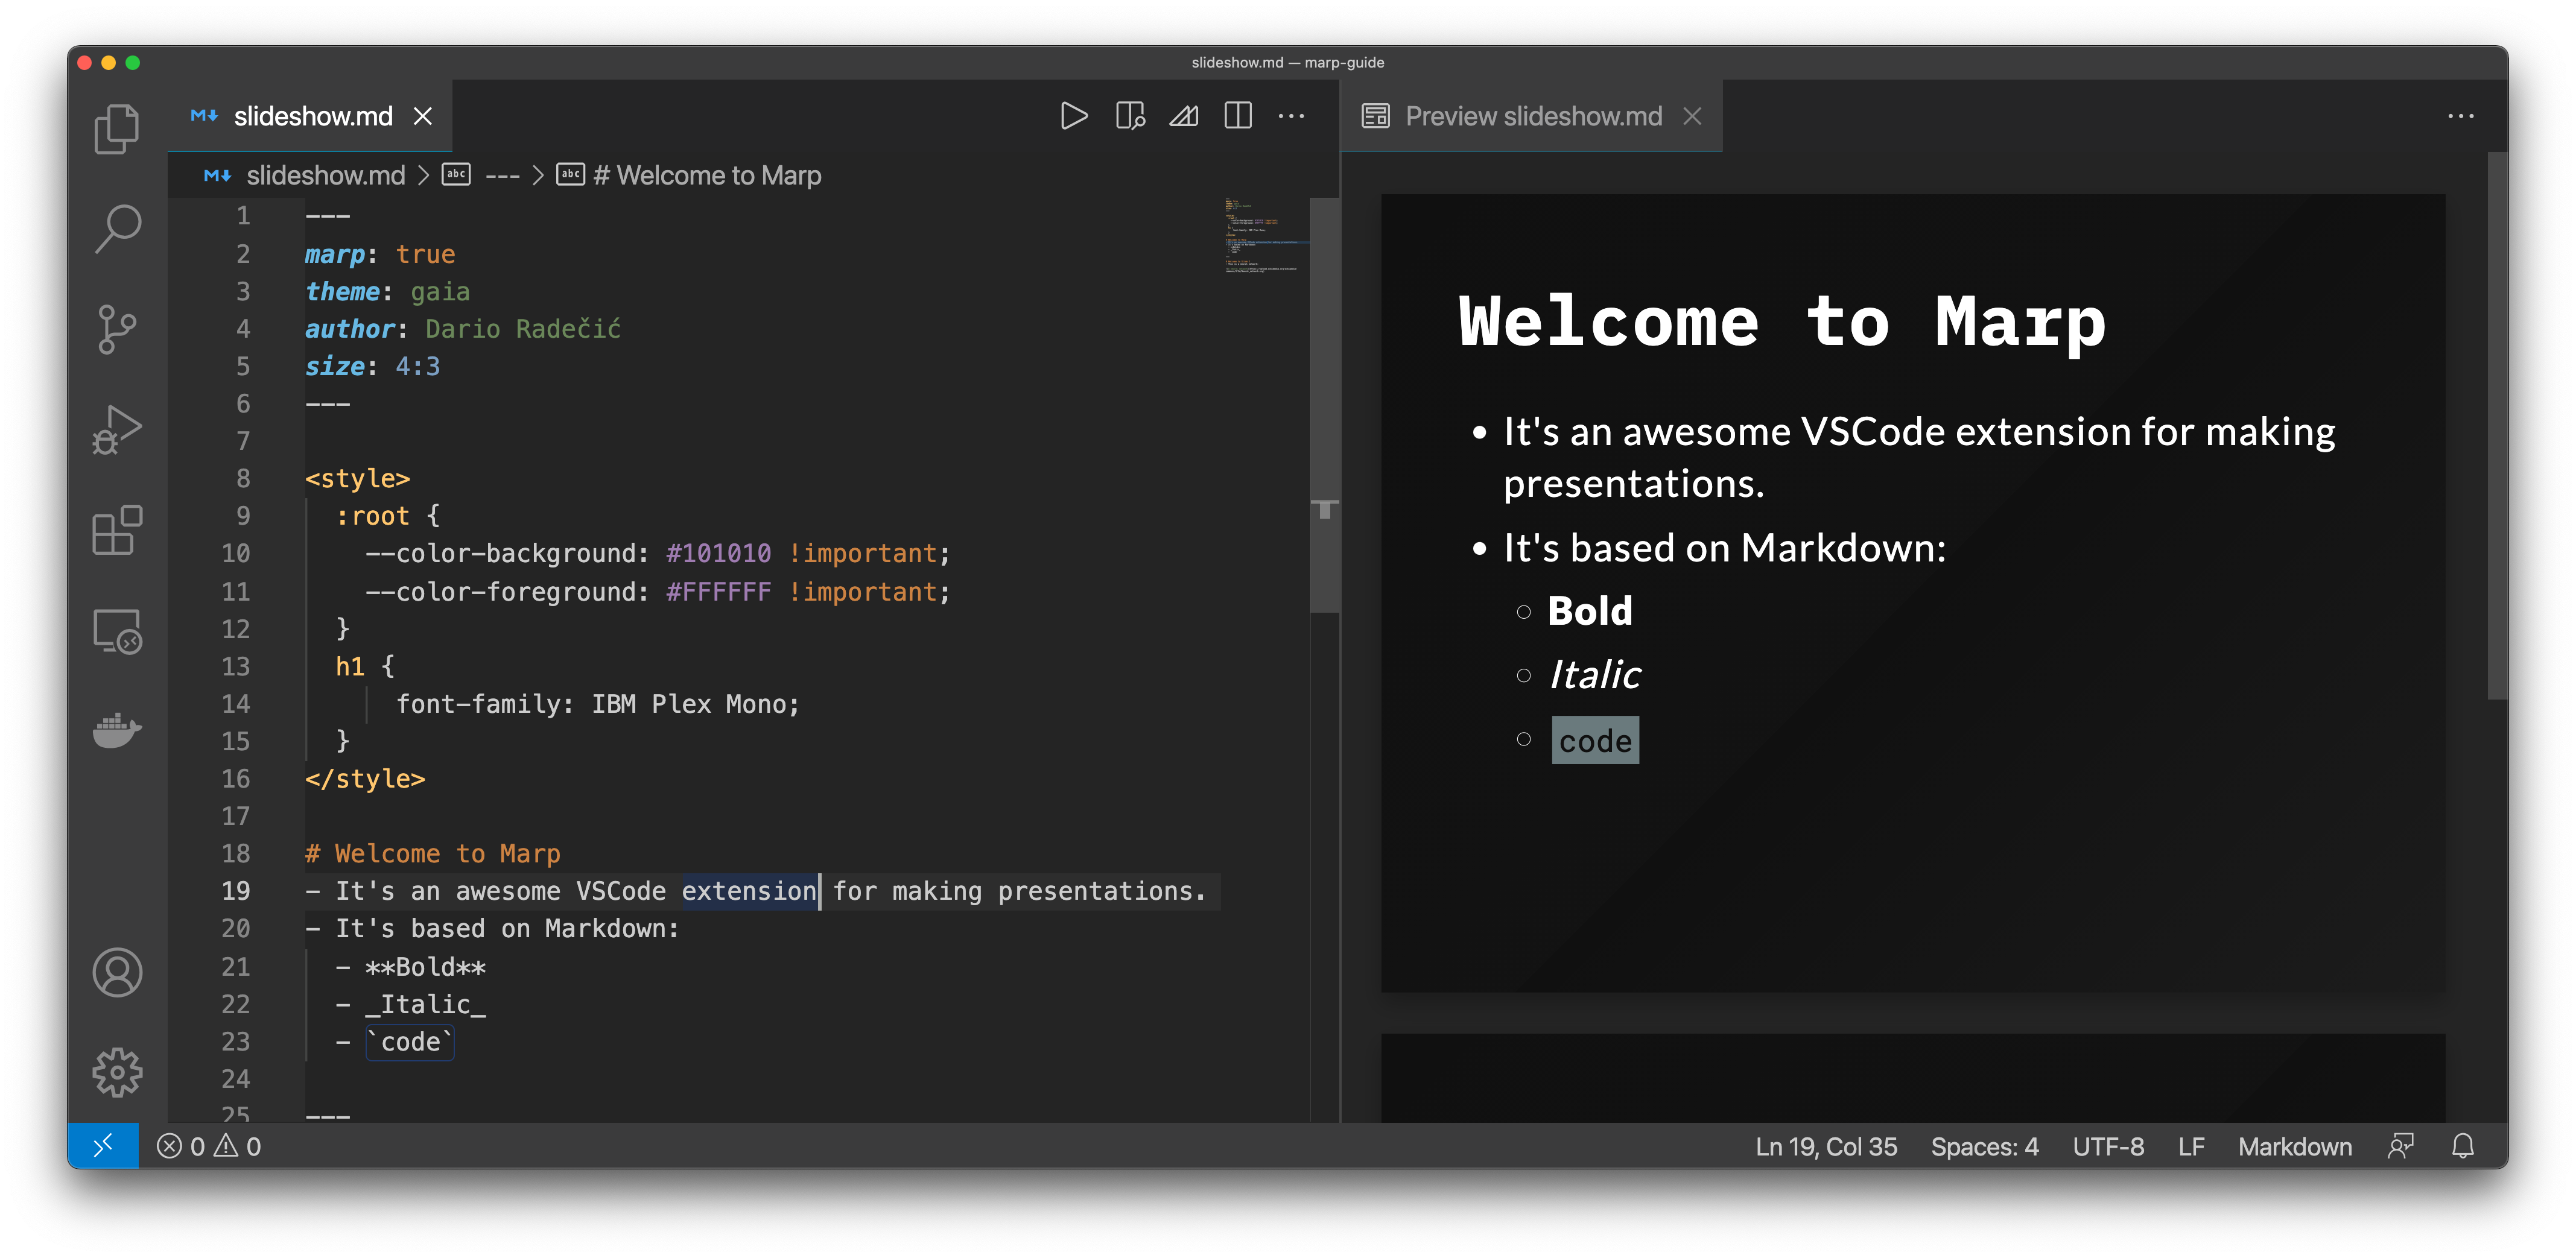The height and width of the screenshot is (1258, 2576).
Task: Select the Markdown language mode indicator
Action: [x=2294, y=1147]
